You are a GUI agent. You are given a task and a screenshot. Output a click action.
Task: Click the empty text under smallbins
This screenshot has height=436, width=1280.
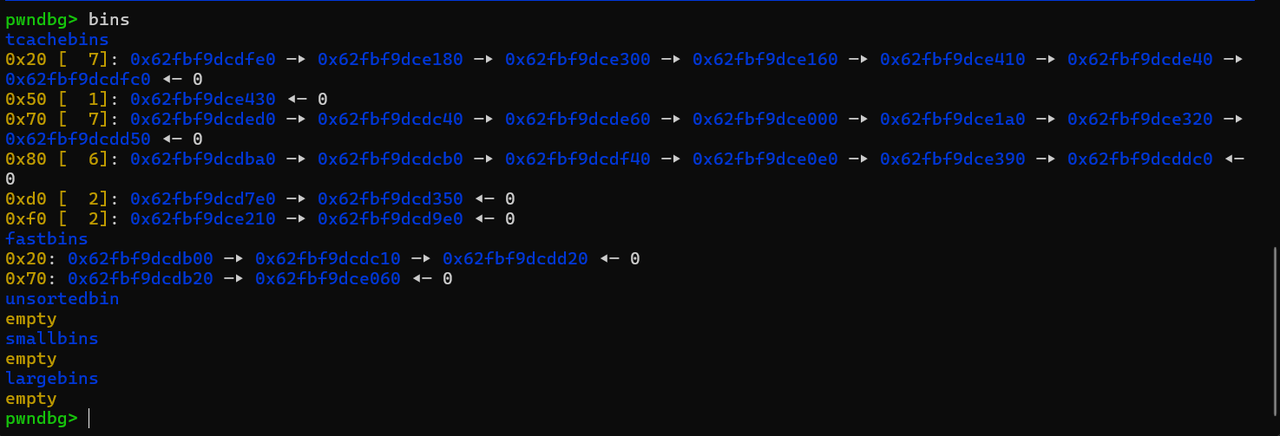(31, 359)
